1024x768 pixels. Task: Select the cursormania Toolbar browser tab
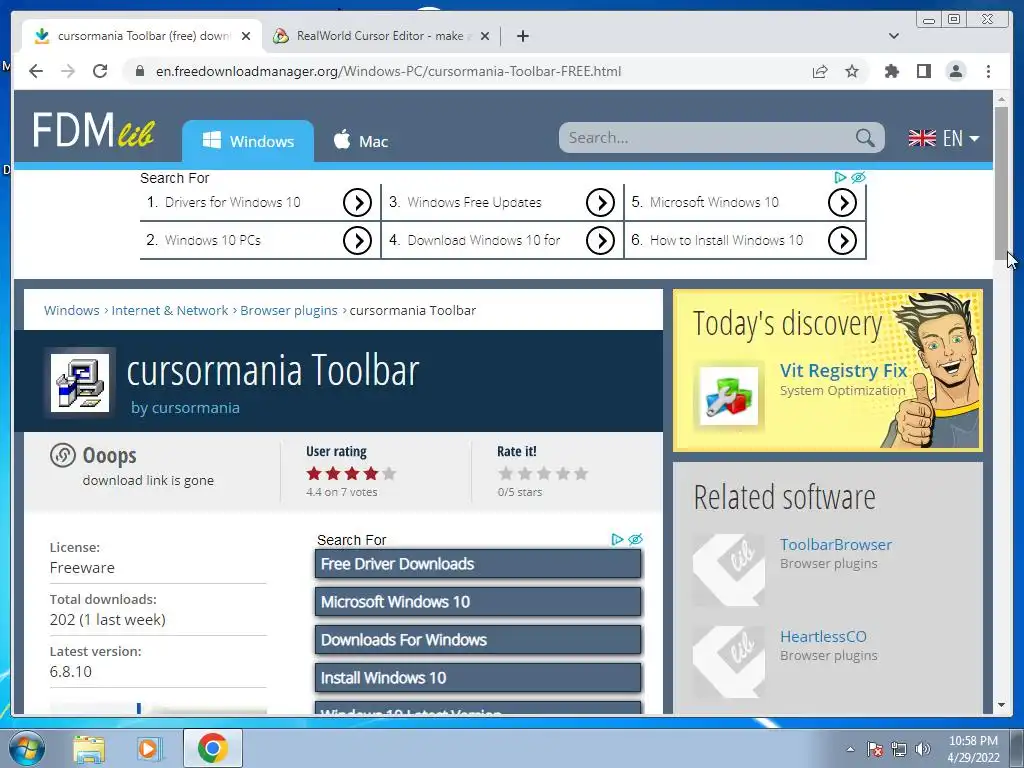click(x=142, y=36)
